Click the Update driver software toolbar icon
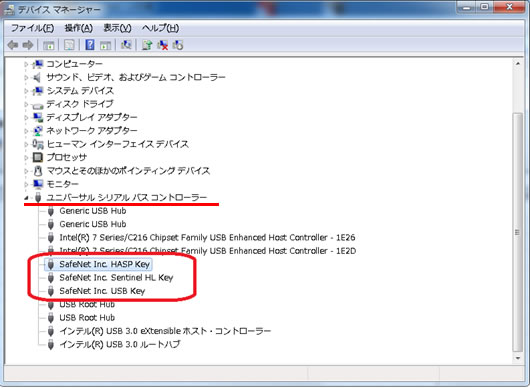530x388 pixels. click(147, 45)
